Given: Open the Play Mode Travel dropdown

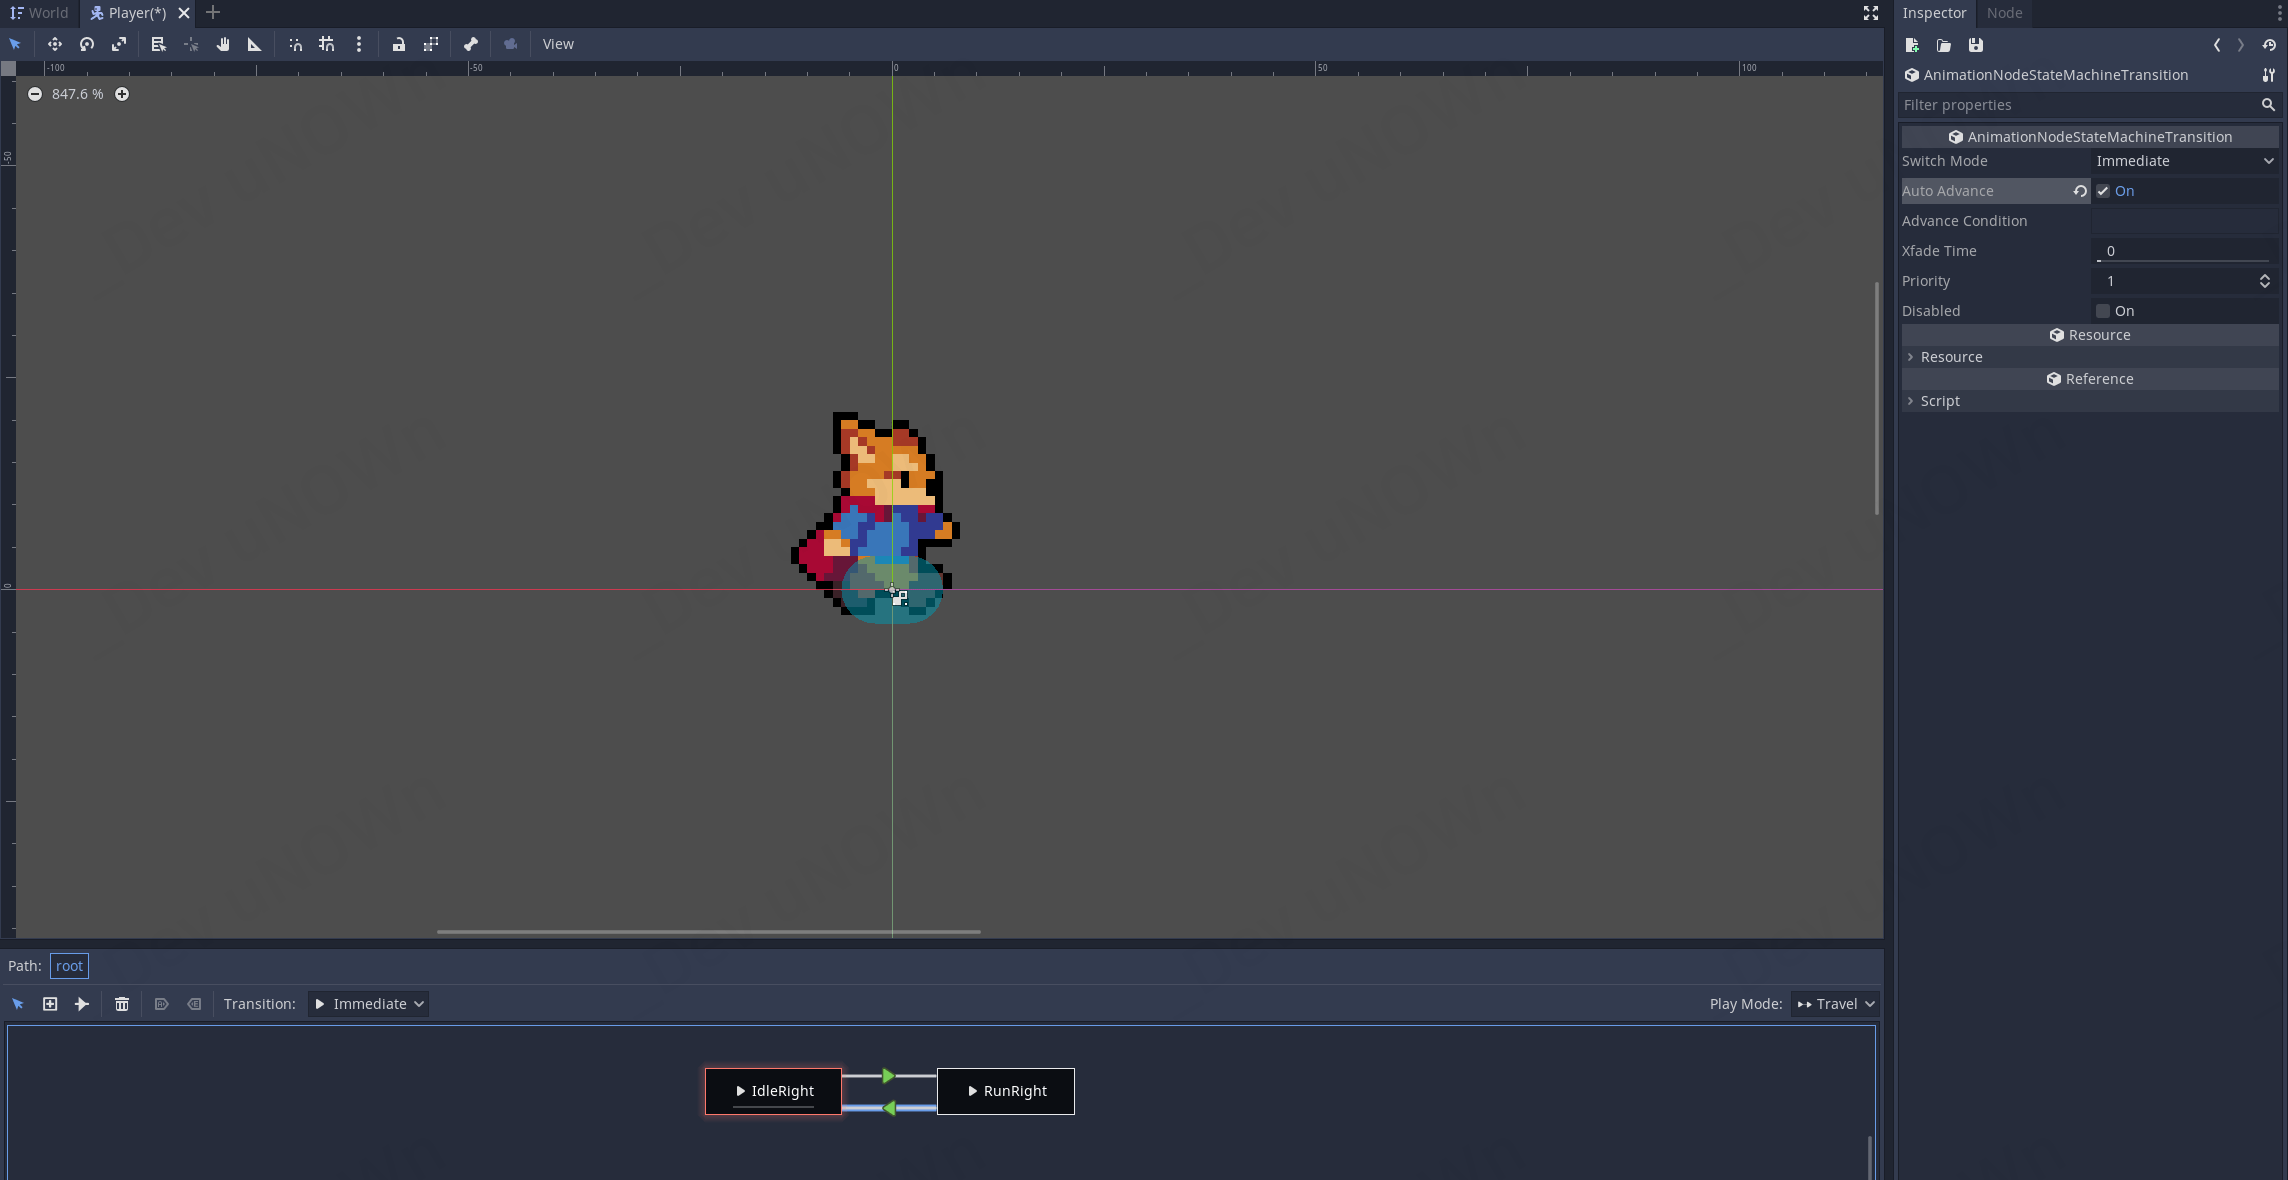Looking at the screenshot, I should click(x=1835, y=1004).
